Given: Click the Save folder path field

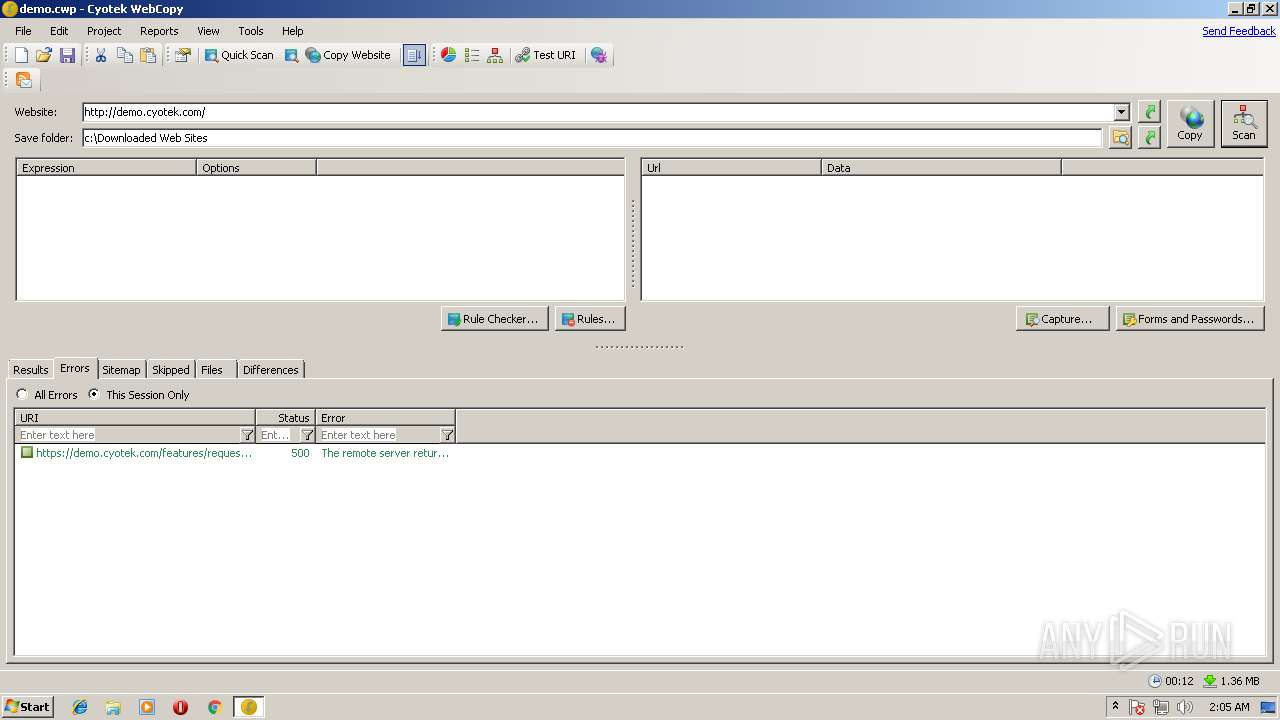Looking at the screenshot, I should (x=592, y=138).
